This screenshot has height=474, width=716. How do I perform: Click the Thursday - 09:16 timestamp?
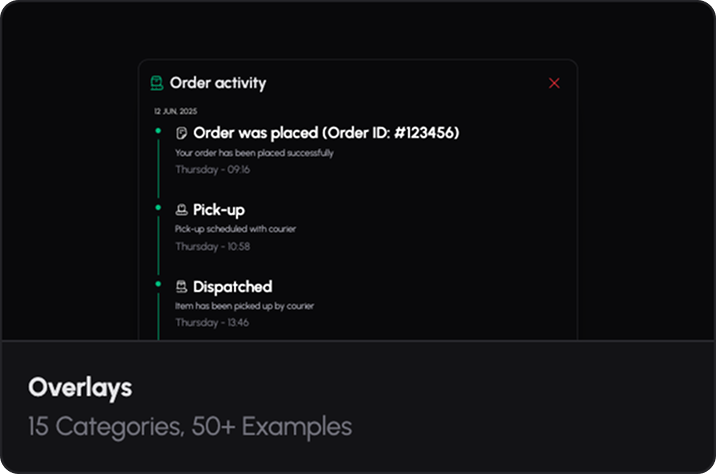pos(212,170)
